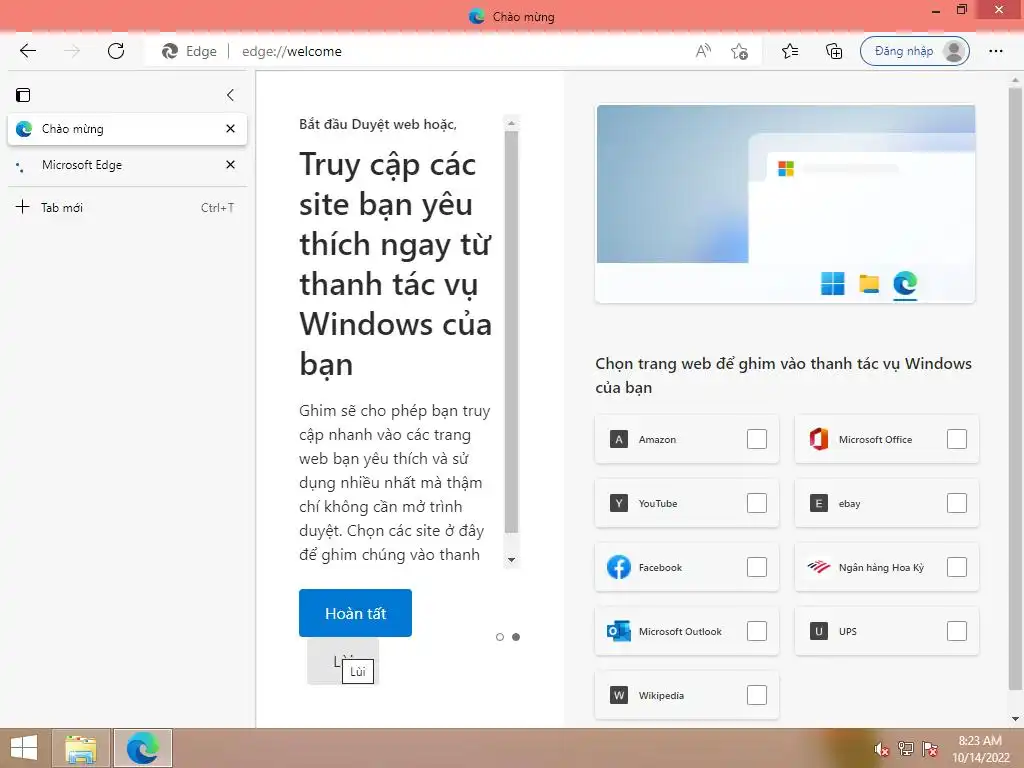
Task: Click the Microsoft Office logo icon
Action: pyautogui.click(x=818, y=439)
